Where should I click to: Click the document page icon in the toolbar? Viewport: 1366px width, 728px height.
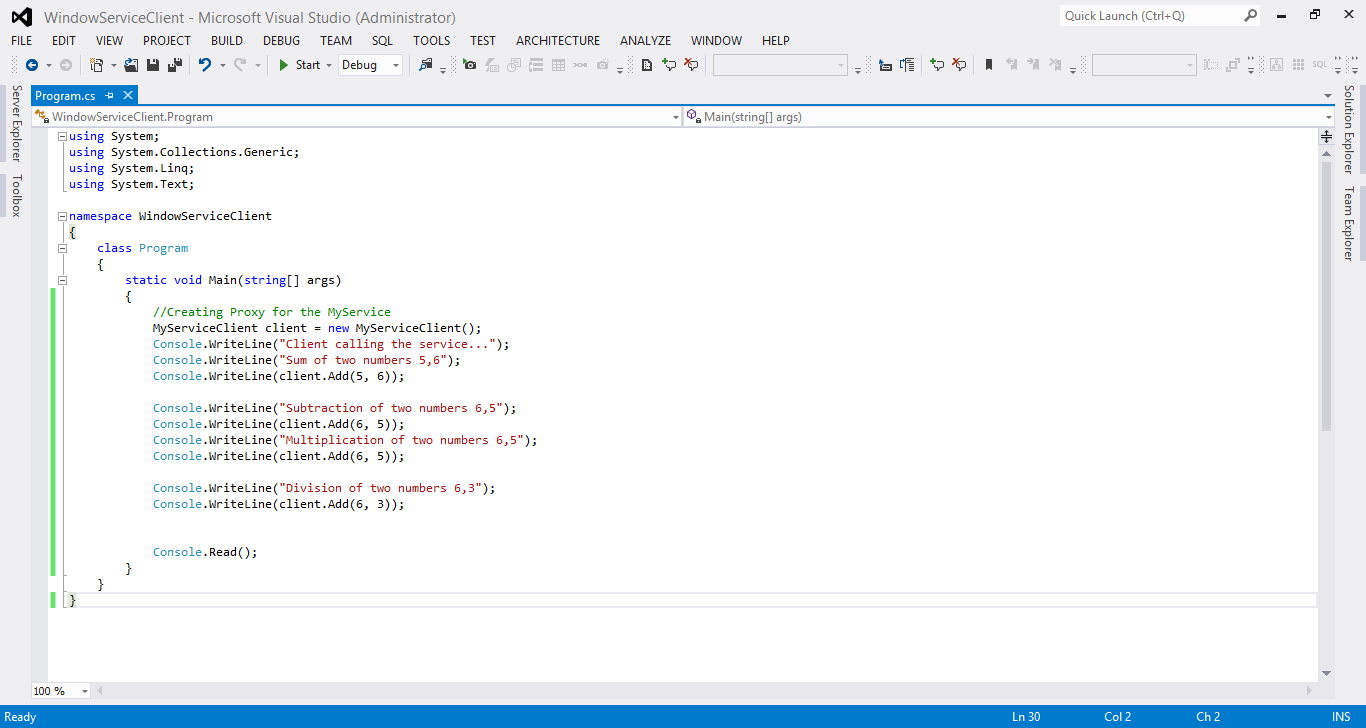click(x=647, y=65)
